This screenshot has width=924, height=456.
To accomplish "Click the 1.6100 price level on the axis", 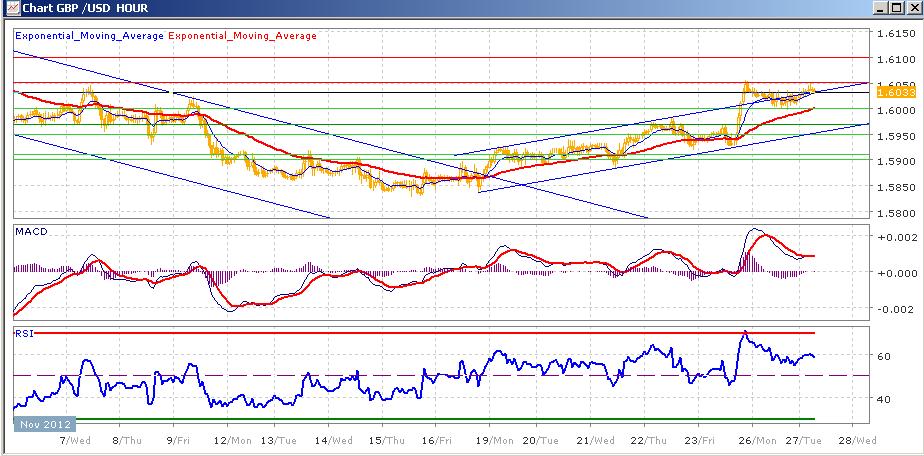I will [896, 59].
